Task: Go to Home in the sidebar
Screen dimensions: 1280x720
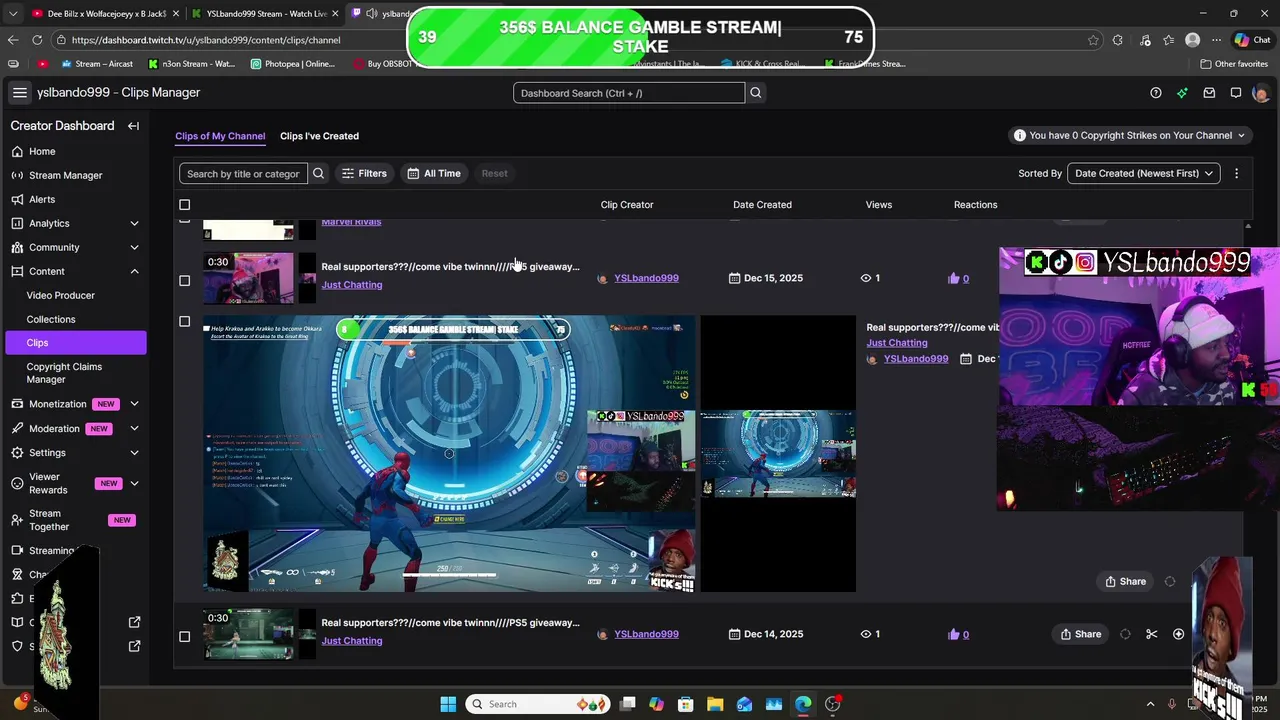Action: [76, 151]
